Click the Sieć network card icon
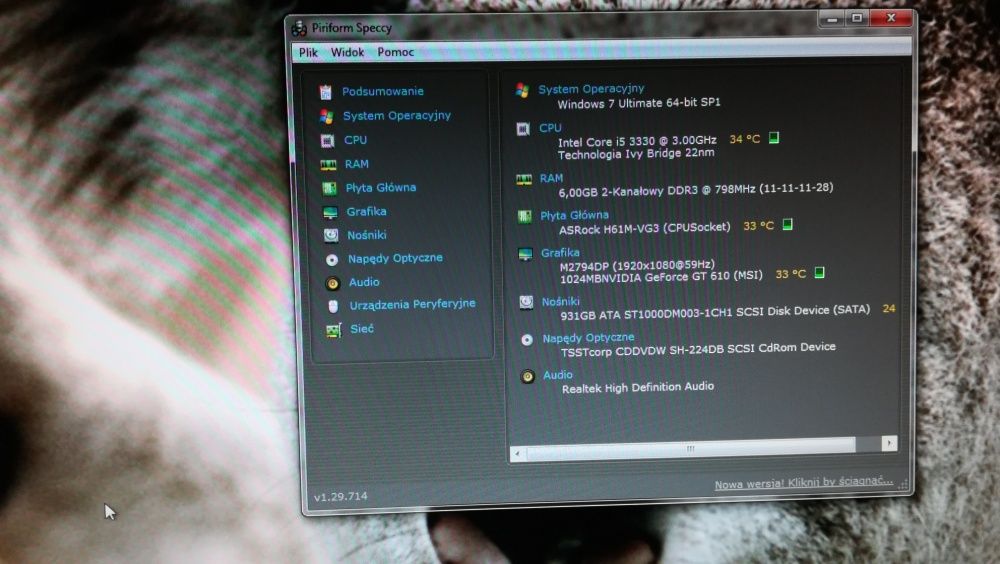The width and height of the screenshot is (1000, 564). [334, 330]
